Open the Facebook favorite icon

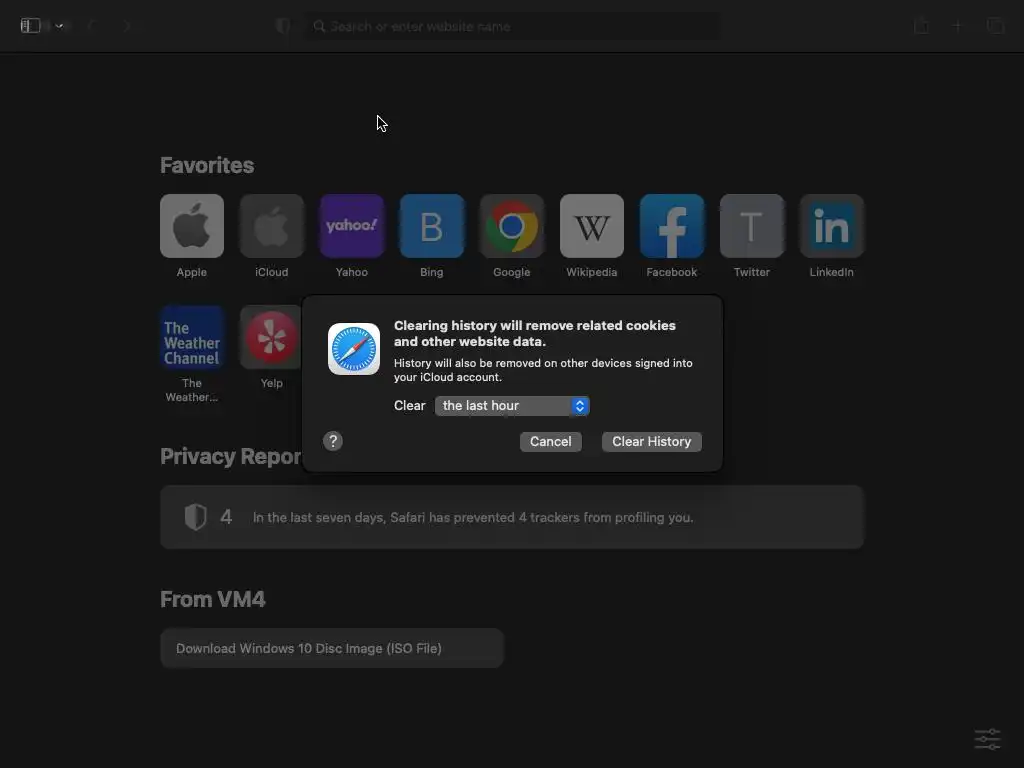(672, 225)
